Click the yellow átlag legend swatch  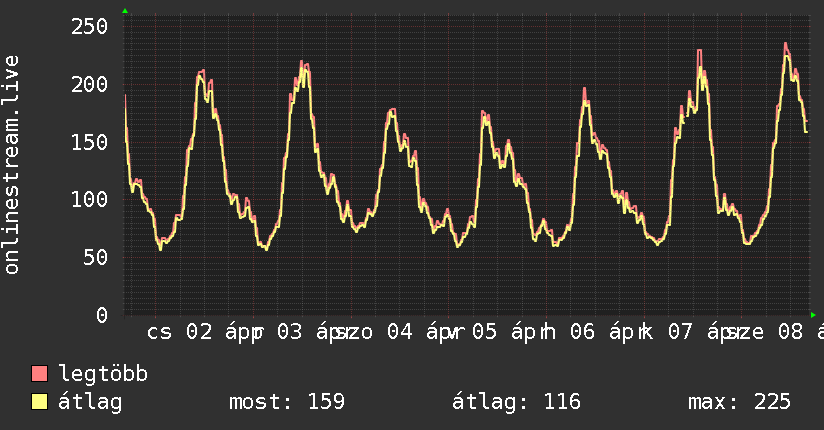[x=40, y=402]
